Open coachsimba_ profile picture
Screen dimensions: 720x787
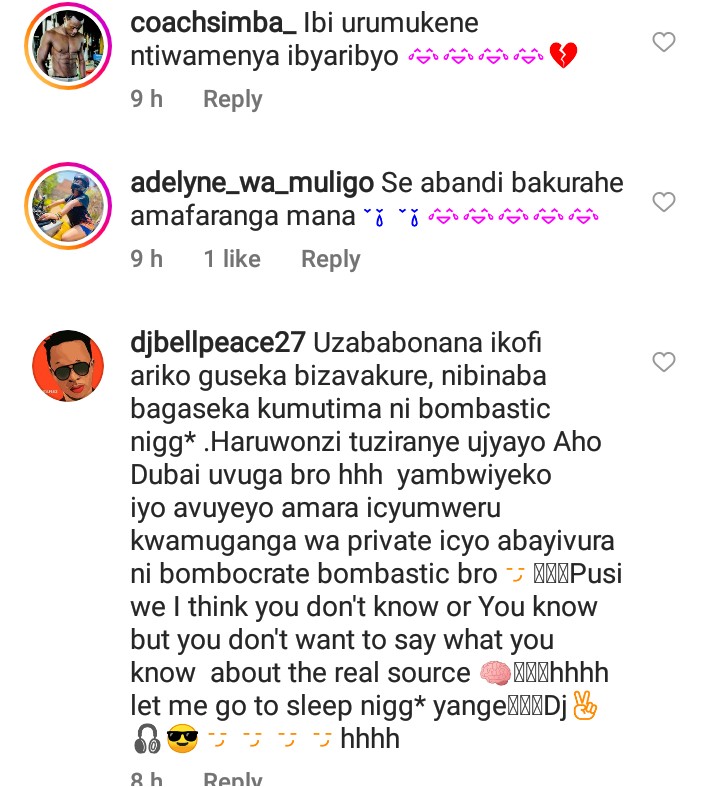[x=68, y=46]
